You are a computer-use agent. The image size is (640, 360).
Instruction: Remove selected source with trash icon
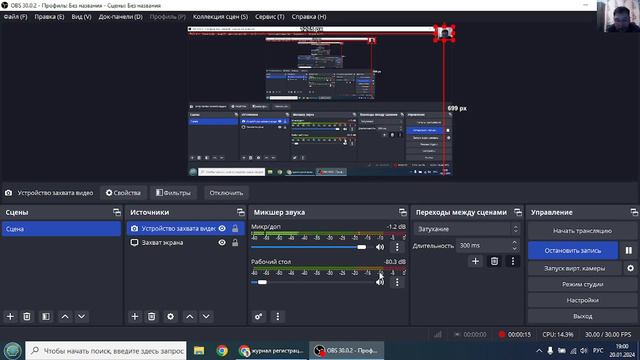pos(151,316)
